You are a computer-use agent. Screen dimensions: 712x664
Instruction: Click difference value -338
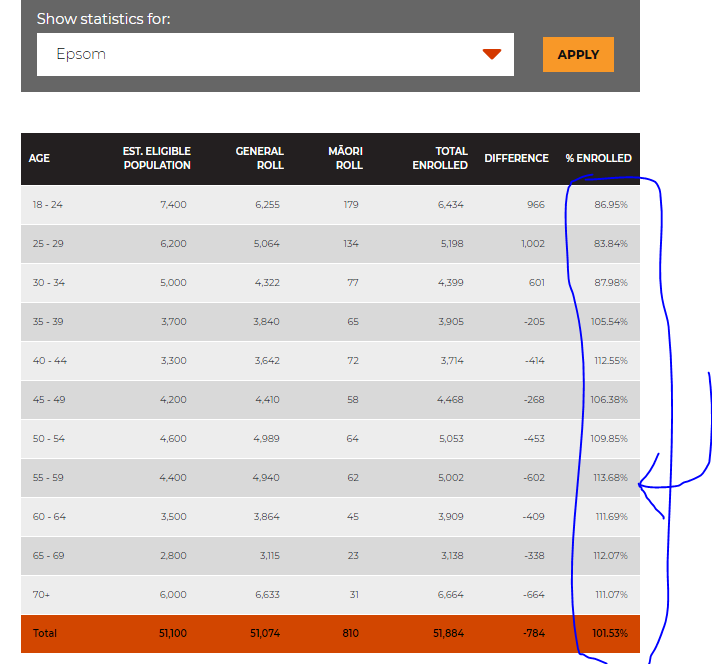[534, 556]
